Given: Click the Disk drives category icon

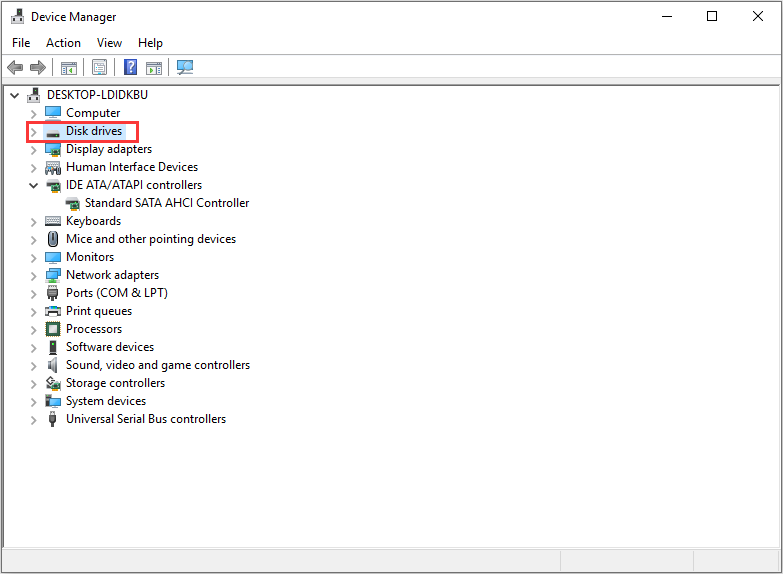Looking at the screenshot, I should (53, 132).
